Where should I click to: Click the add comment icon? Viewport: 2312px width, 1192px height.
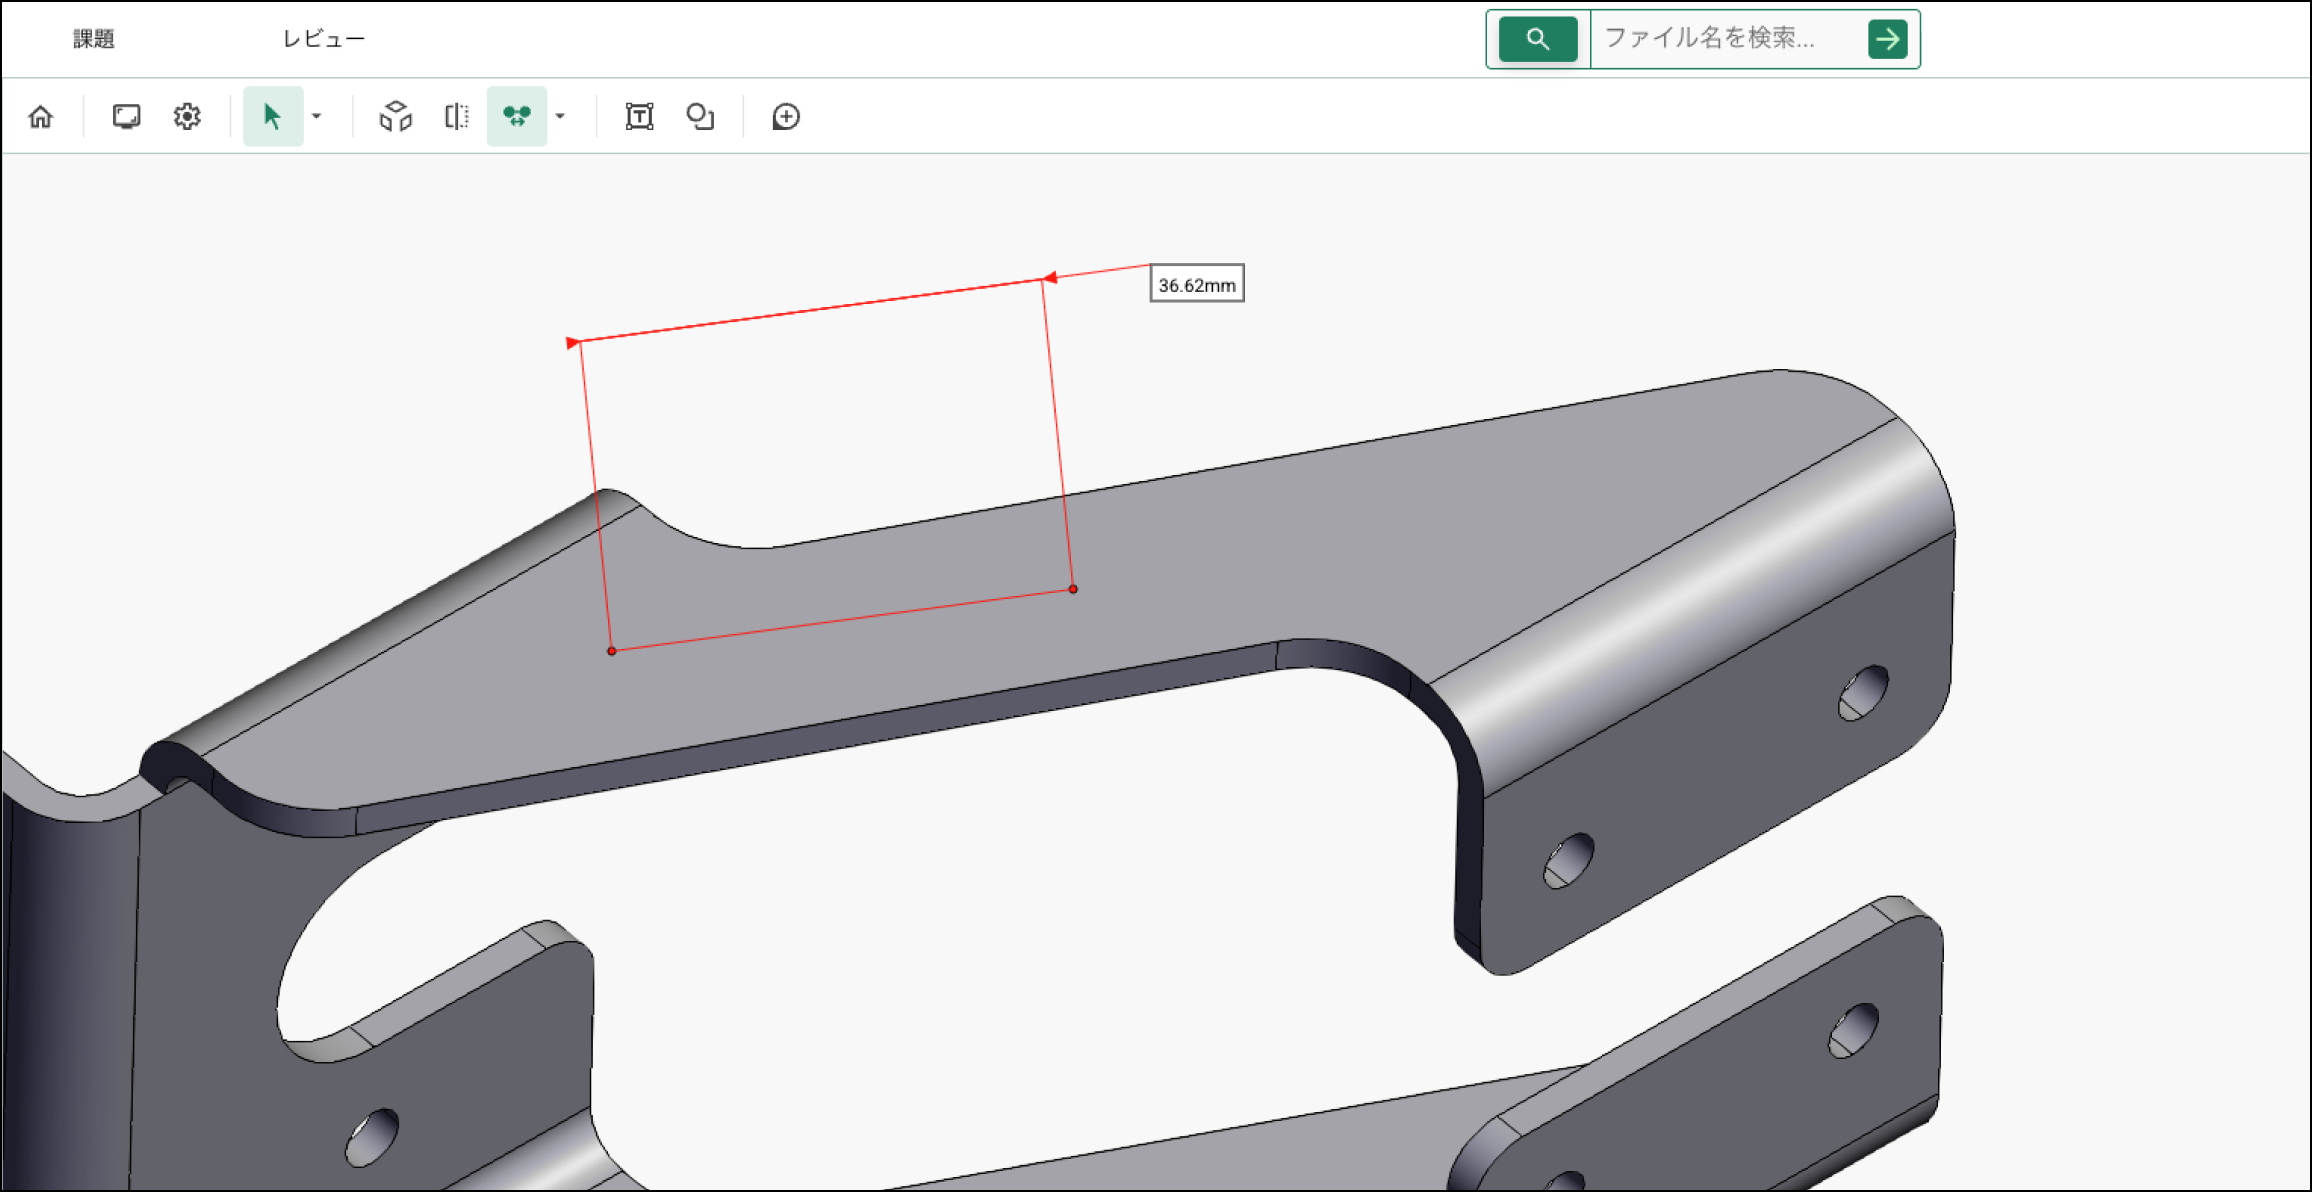point(786,117)
